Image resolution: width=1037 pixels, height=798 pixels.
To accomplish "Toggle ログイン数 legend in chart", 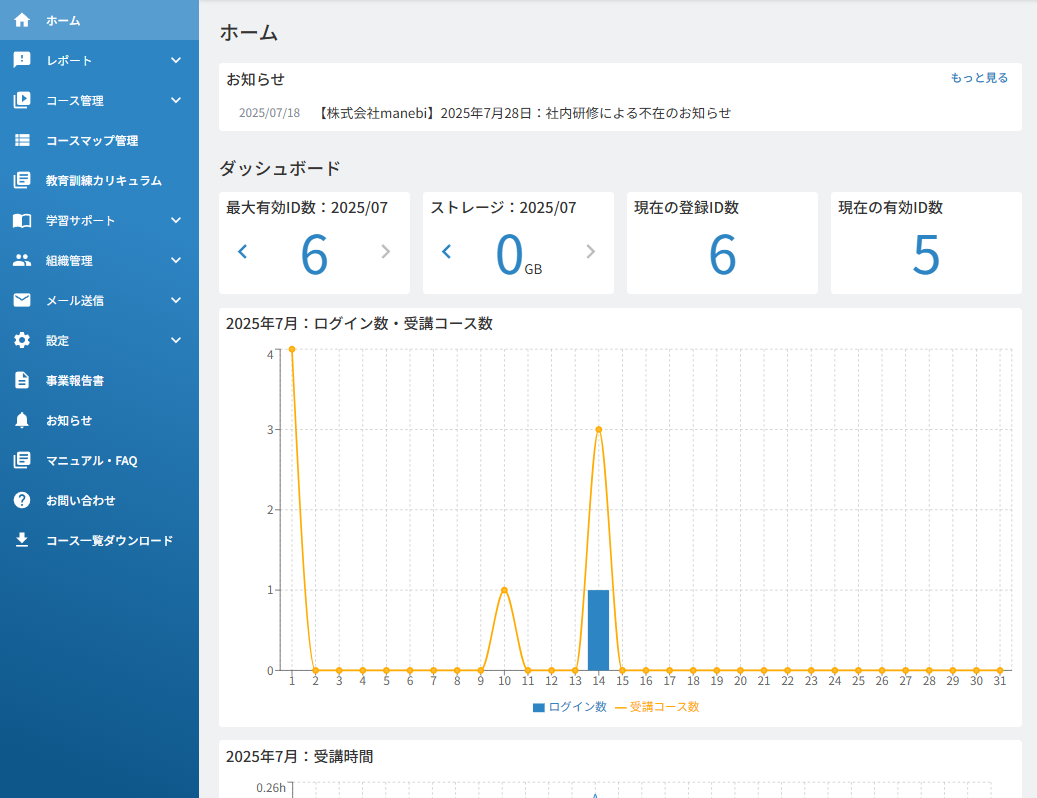I will [569, 707].
